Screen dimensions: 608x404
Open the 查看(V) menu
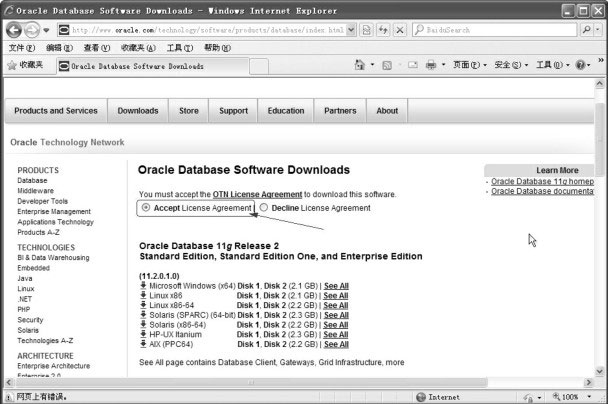97,48
